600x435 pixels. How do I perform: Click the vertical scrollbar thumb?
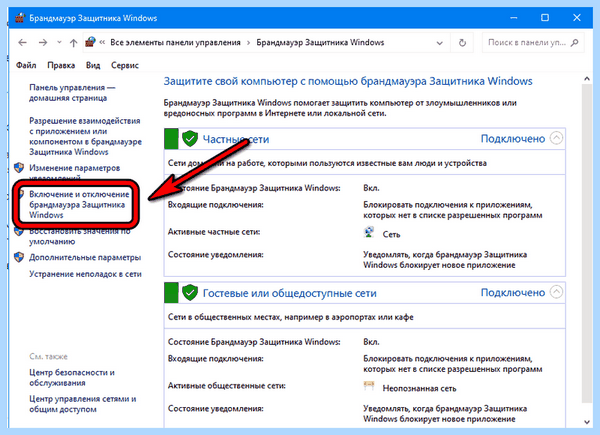click(x=587, y=243)
